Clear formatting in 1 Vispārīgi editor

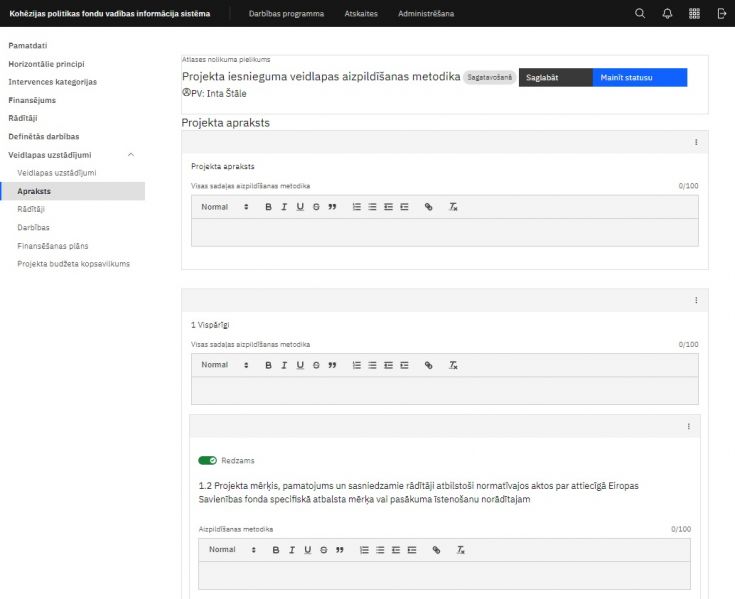[x=453, y=365]
